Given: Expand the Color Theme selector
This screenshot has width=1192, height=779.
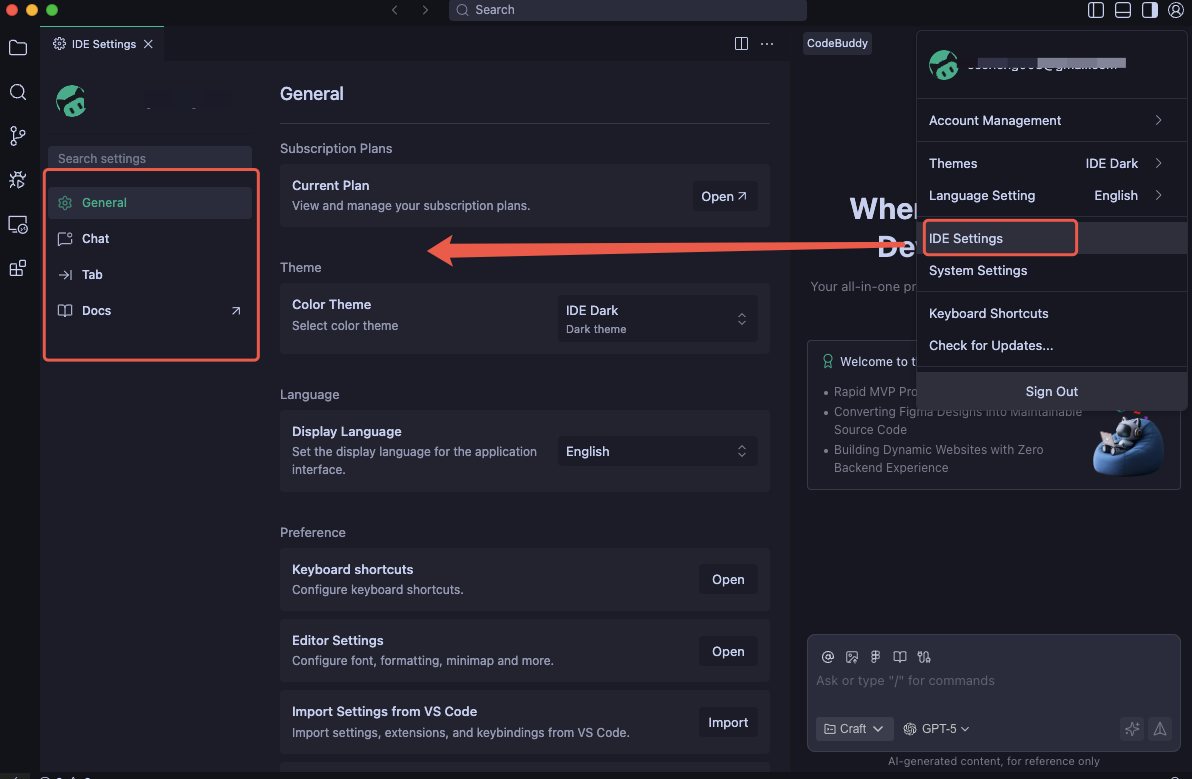Looking at the screenshot, I should (657, 318).
